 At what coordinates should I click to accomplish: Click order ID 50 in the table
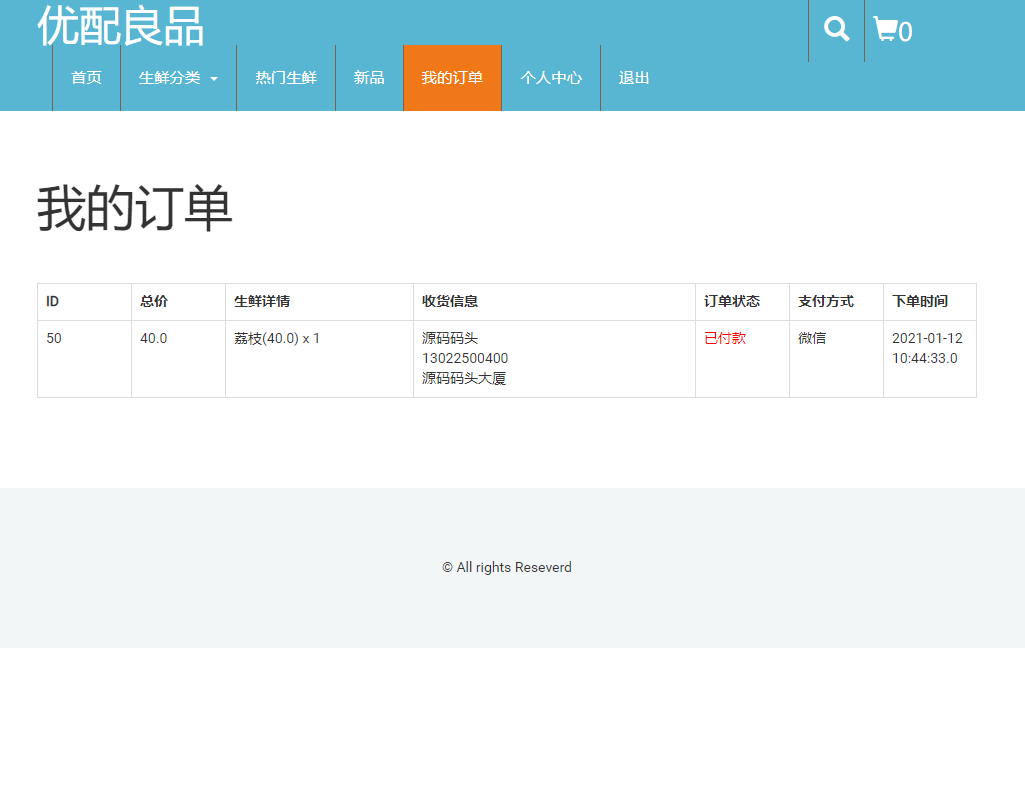click(x=53, y=338)
